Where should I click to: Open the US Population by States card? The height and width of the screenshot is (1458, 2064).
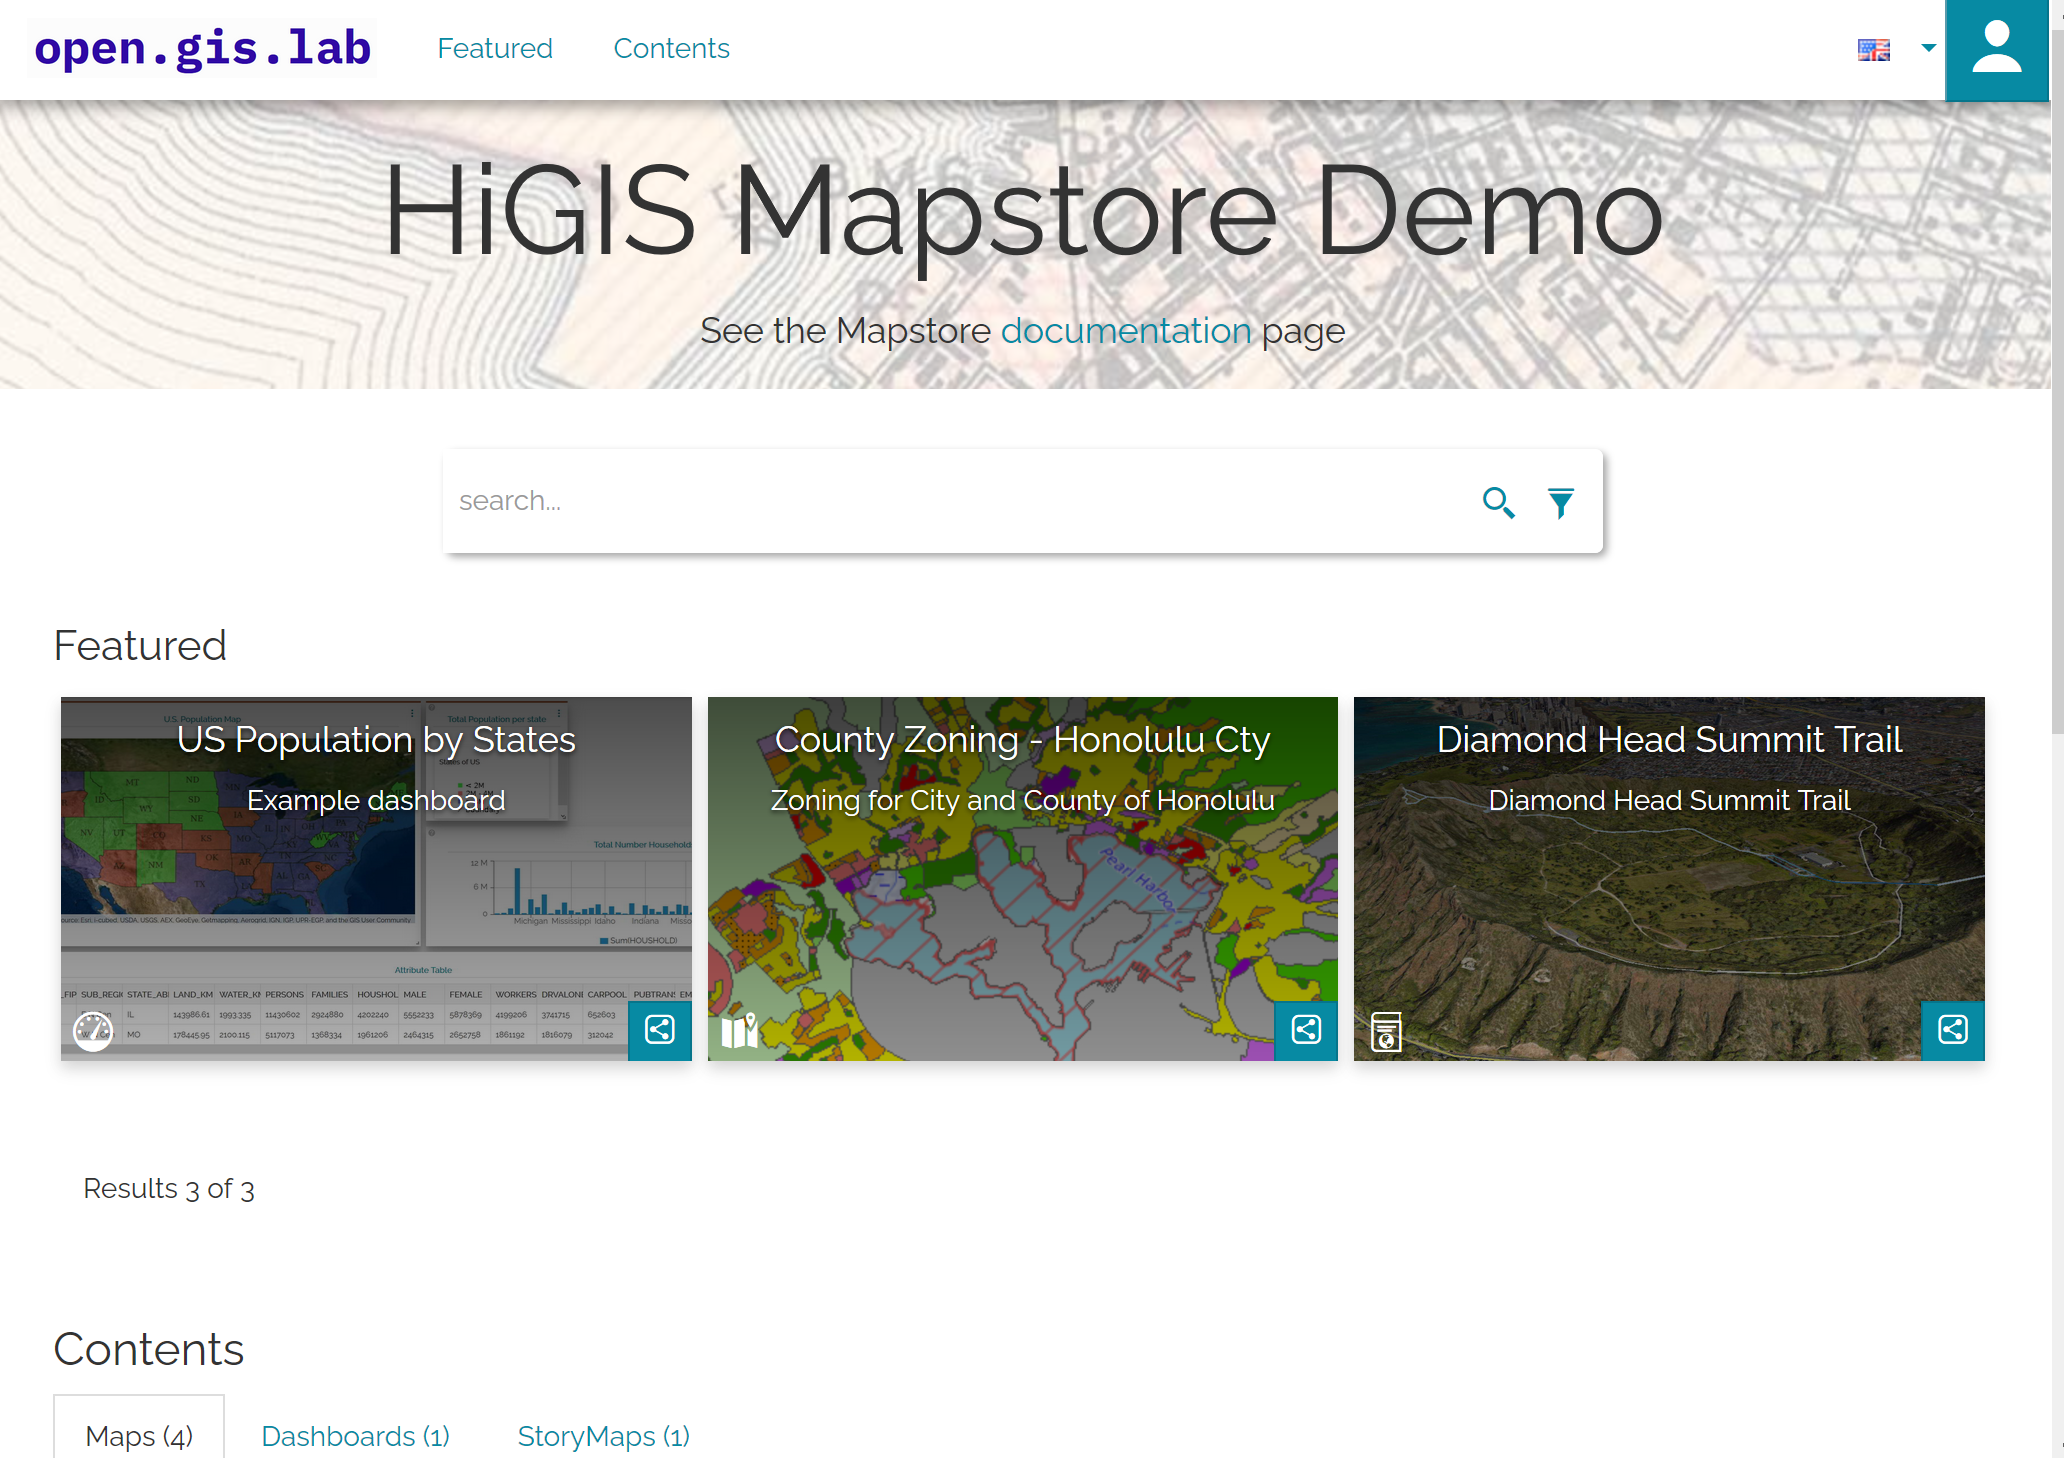point(376,878)
